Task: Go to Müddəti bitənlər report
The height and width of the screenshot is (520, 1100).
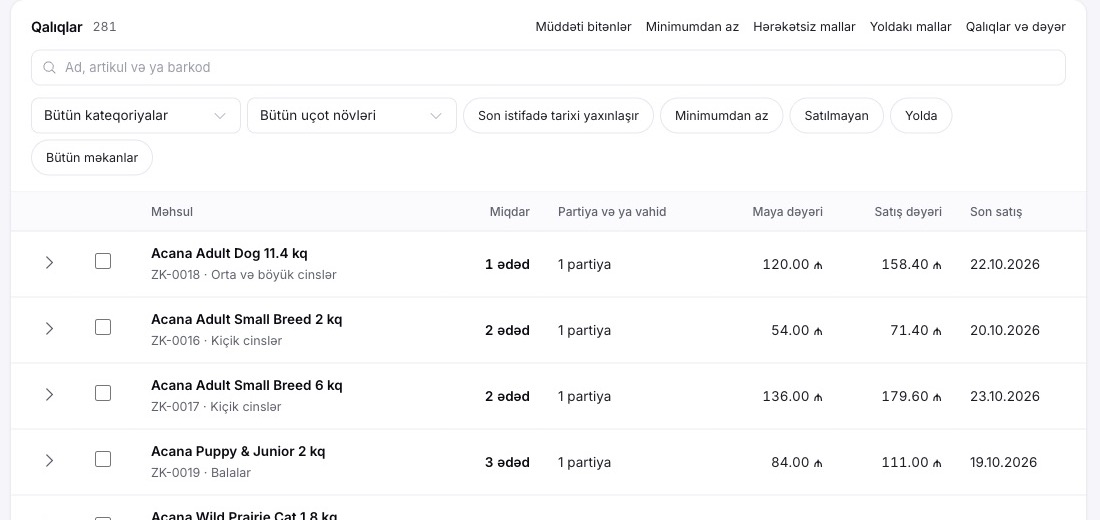Action: 584,27
